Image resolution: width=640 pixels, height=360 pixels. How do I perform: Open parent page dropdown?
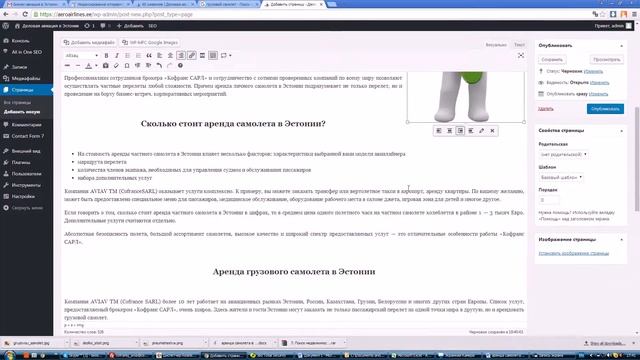[563, 155]
